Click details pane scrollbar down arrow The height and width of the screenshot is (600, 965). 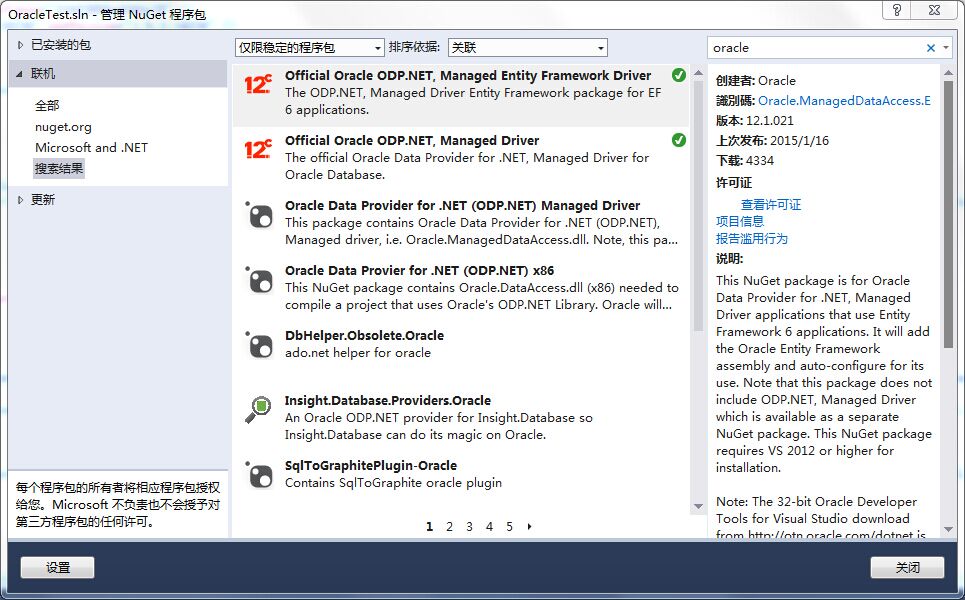[948, 529]
